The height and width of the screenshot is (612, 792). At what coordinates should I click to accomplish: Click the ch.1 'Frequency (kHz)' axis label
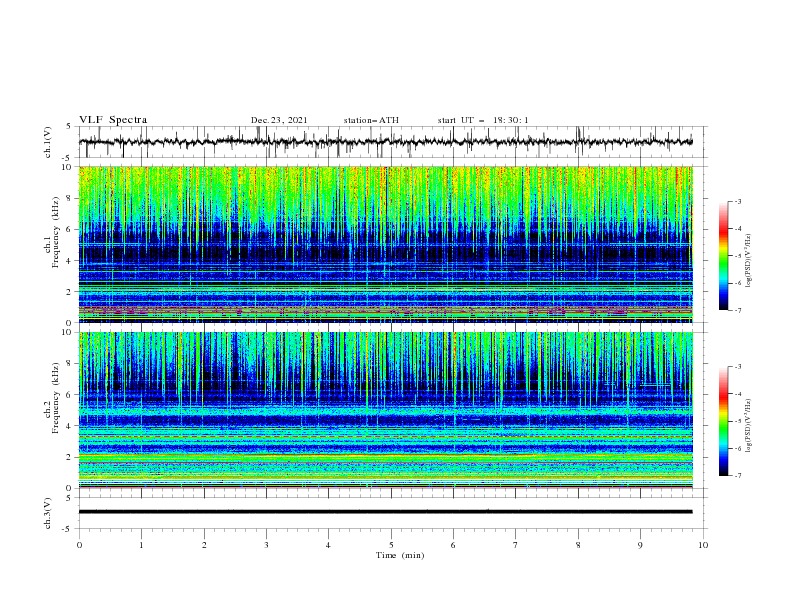pyautogui.click(x=56, y=230)
